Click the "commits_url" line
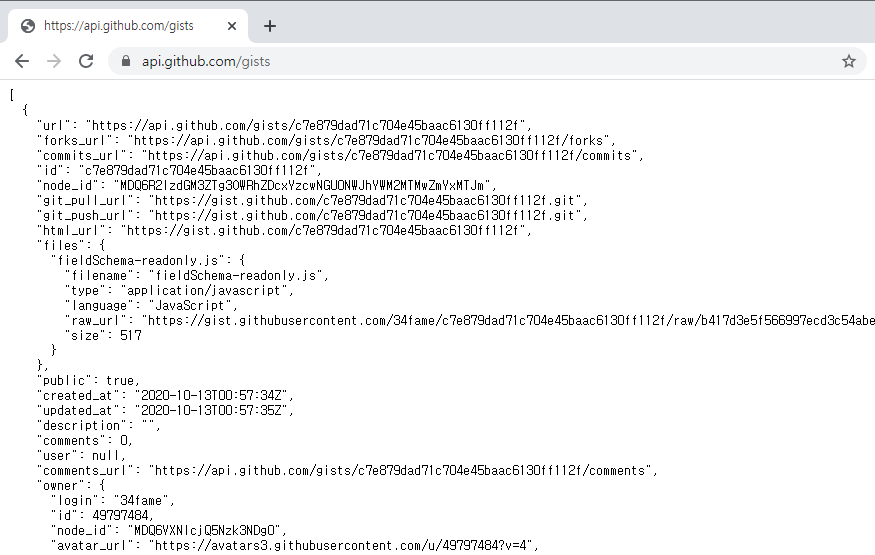This screenshot has height=555, width=875. tap(340, 155)
